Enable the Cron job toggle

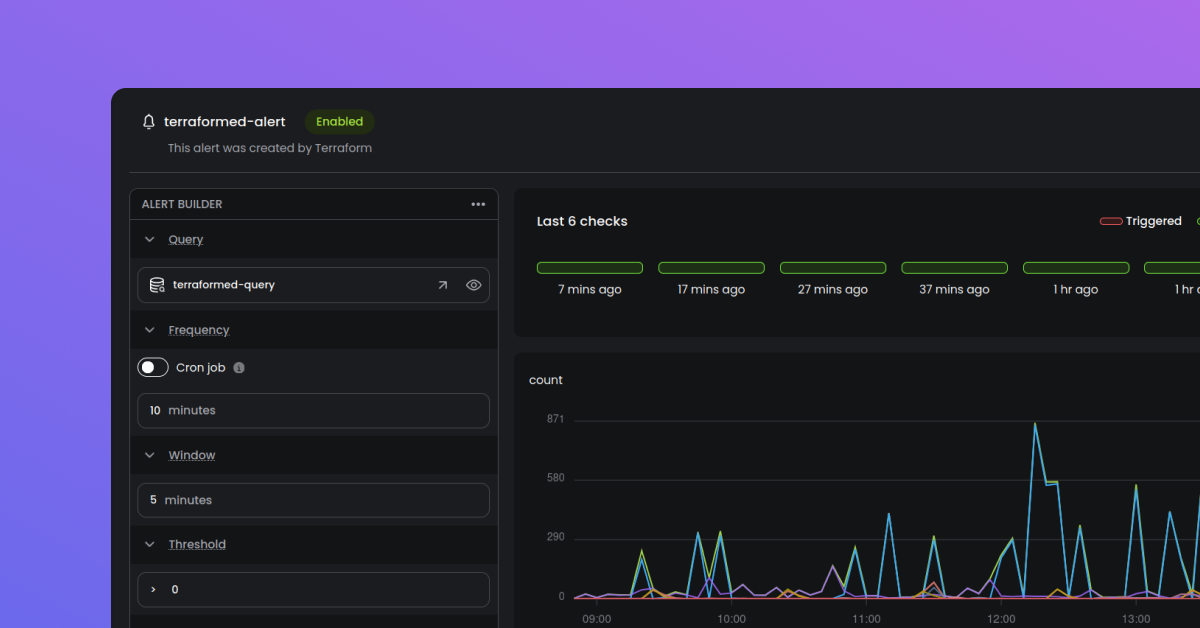152,367
